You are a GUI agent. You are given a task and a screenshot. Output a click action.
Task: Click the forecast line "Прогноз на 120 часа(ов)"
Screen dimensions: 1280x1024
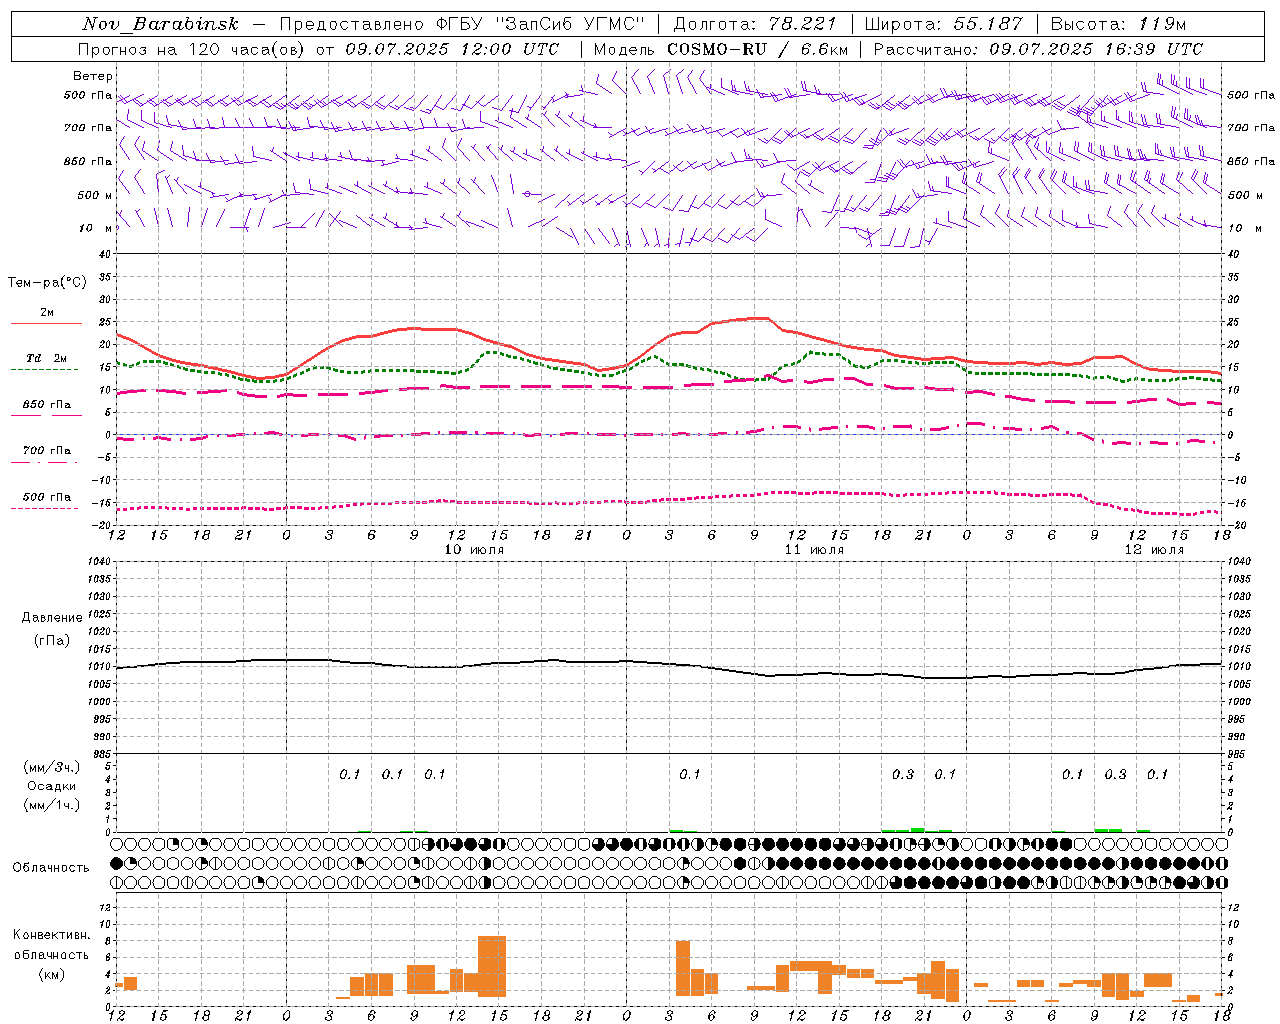(x=193, y=49)
